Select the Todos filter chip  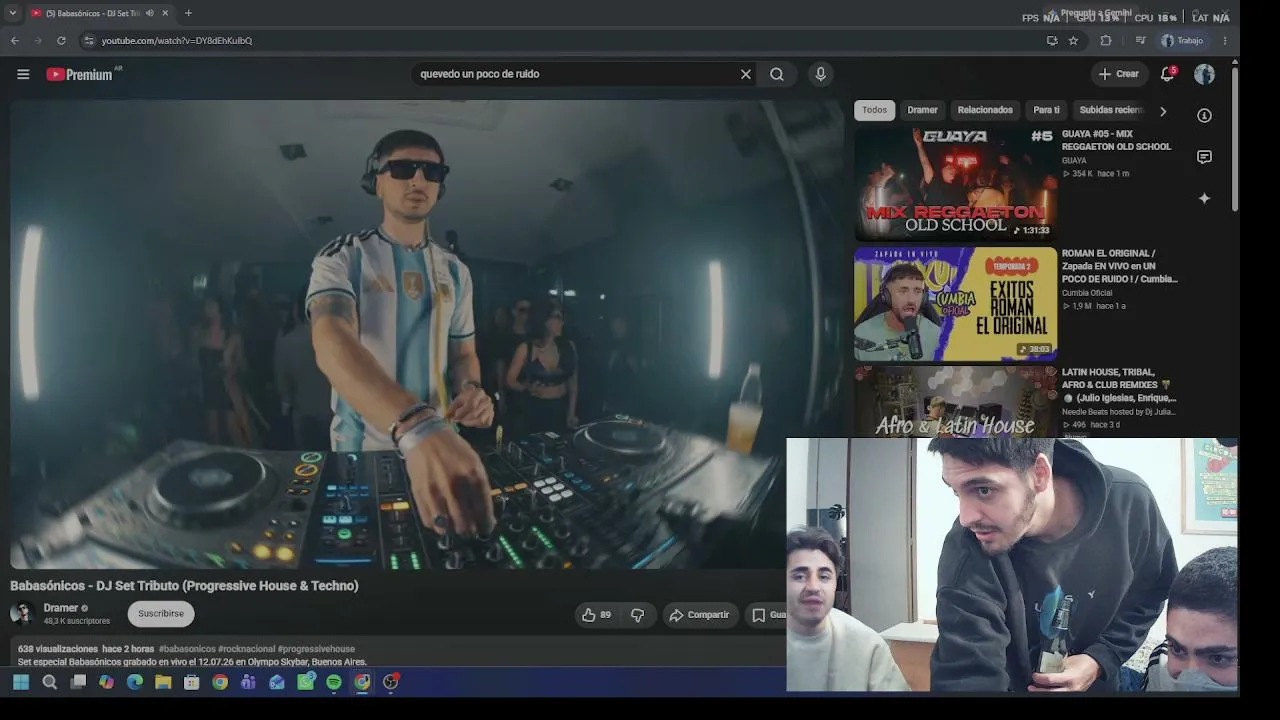click(875, 110)
